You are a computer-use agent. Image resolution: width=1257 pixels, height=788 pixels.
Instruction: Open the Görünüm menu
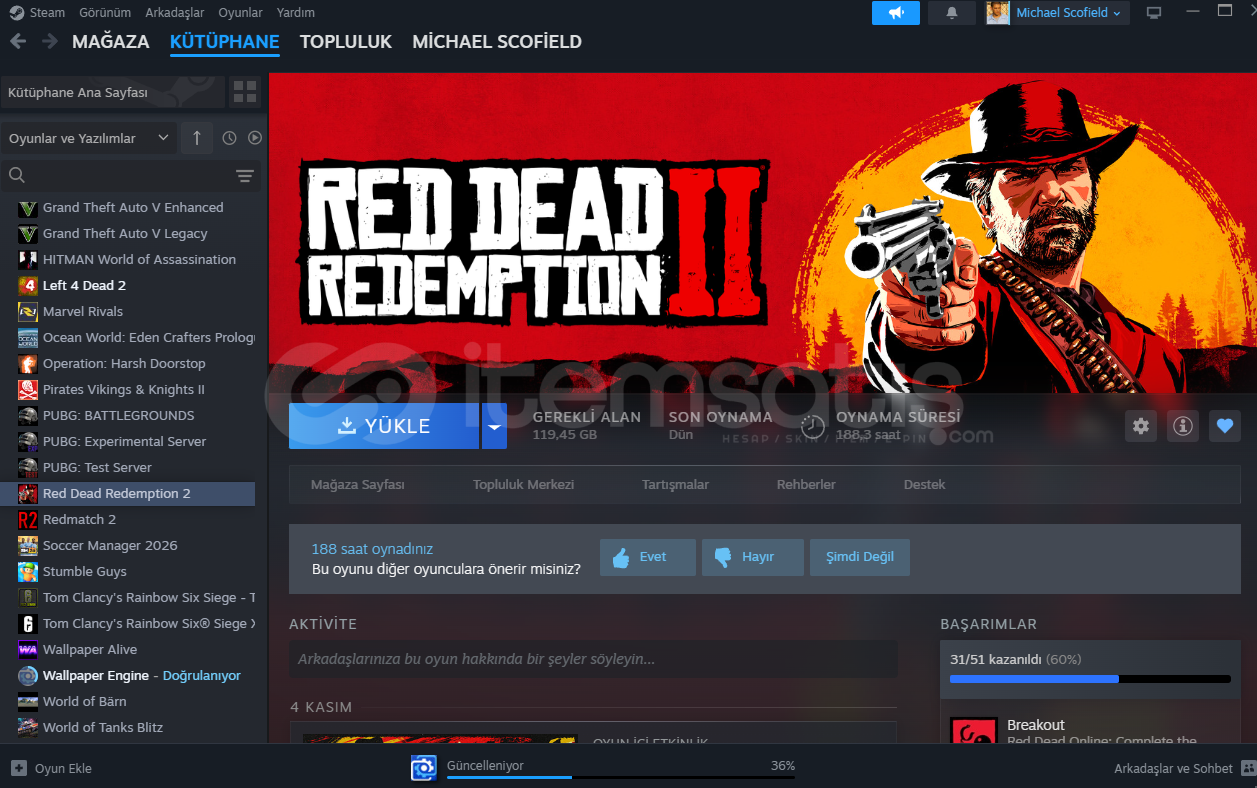[x=105, y=13]
